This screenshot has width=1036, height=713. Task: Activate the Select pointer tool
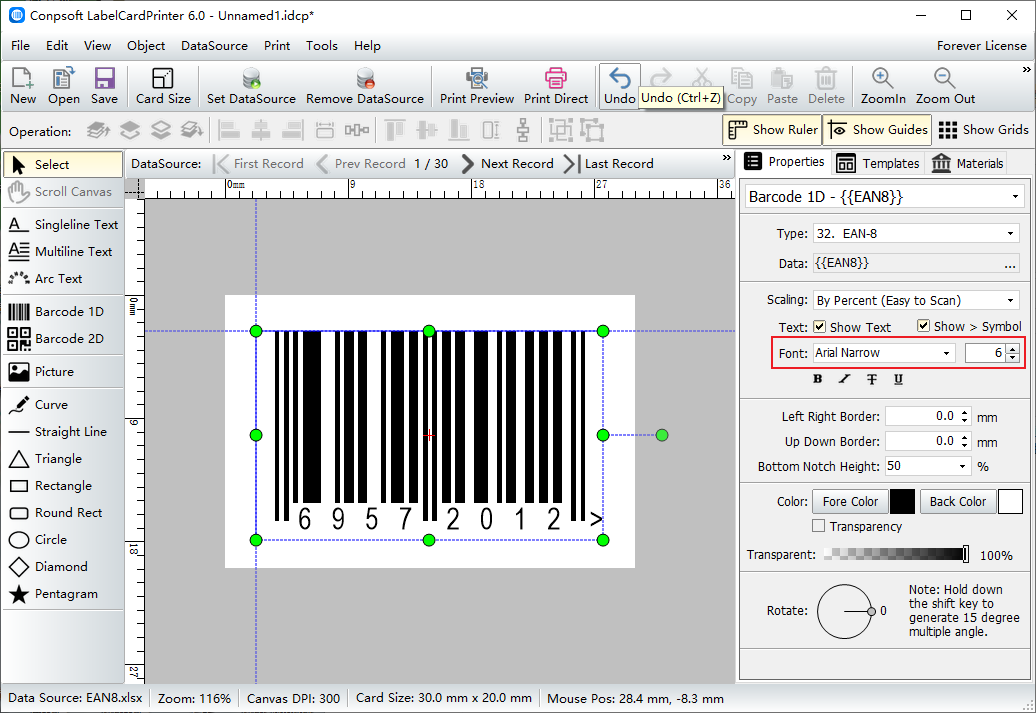coord(63,165)
